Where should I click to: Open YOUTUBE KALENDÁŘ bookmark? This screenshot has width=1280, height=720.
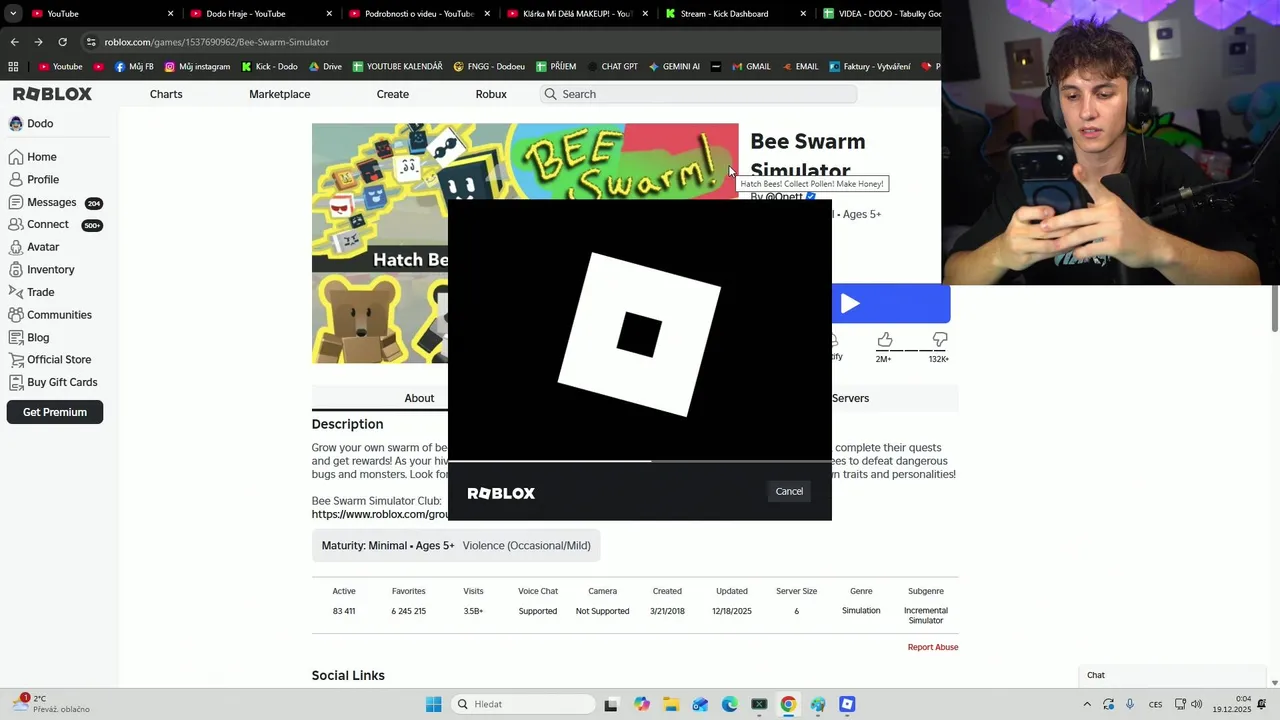(397, 67)
